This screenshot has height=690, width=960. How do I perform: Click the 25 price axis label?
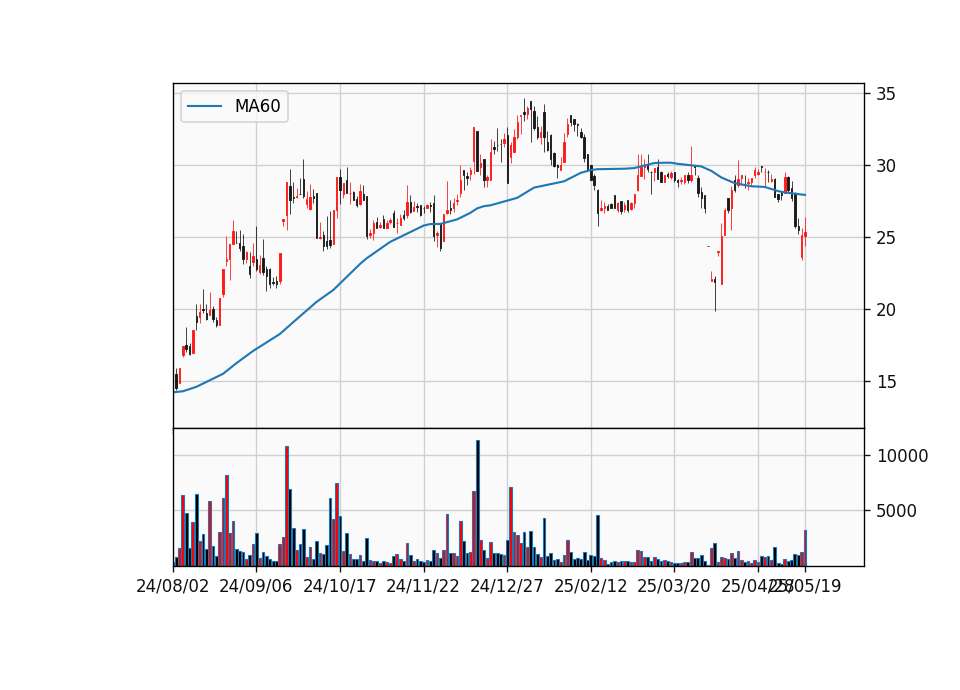pyautogui.click(x=885, y=238)
